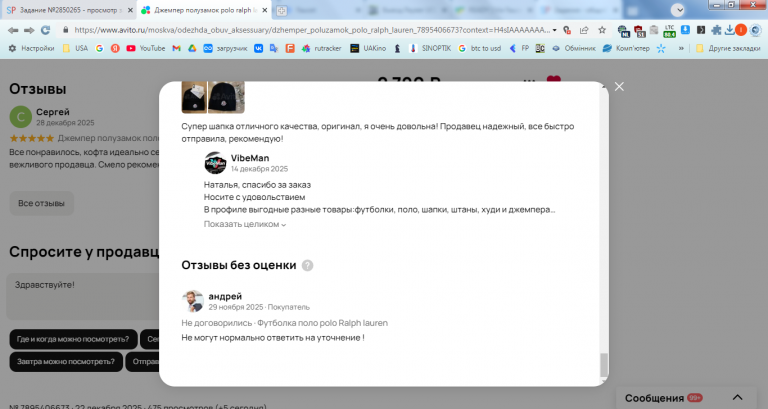Open the orange F bookmark icon

pyautogui.click(x=290, y=48)
